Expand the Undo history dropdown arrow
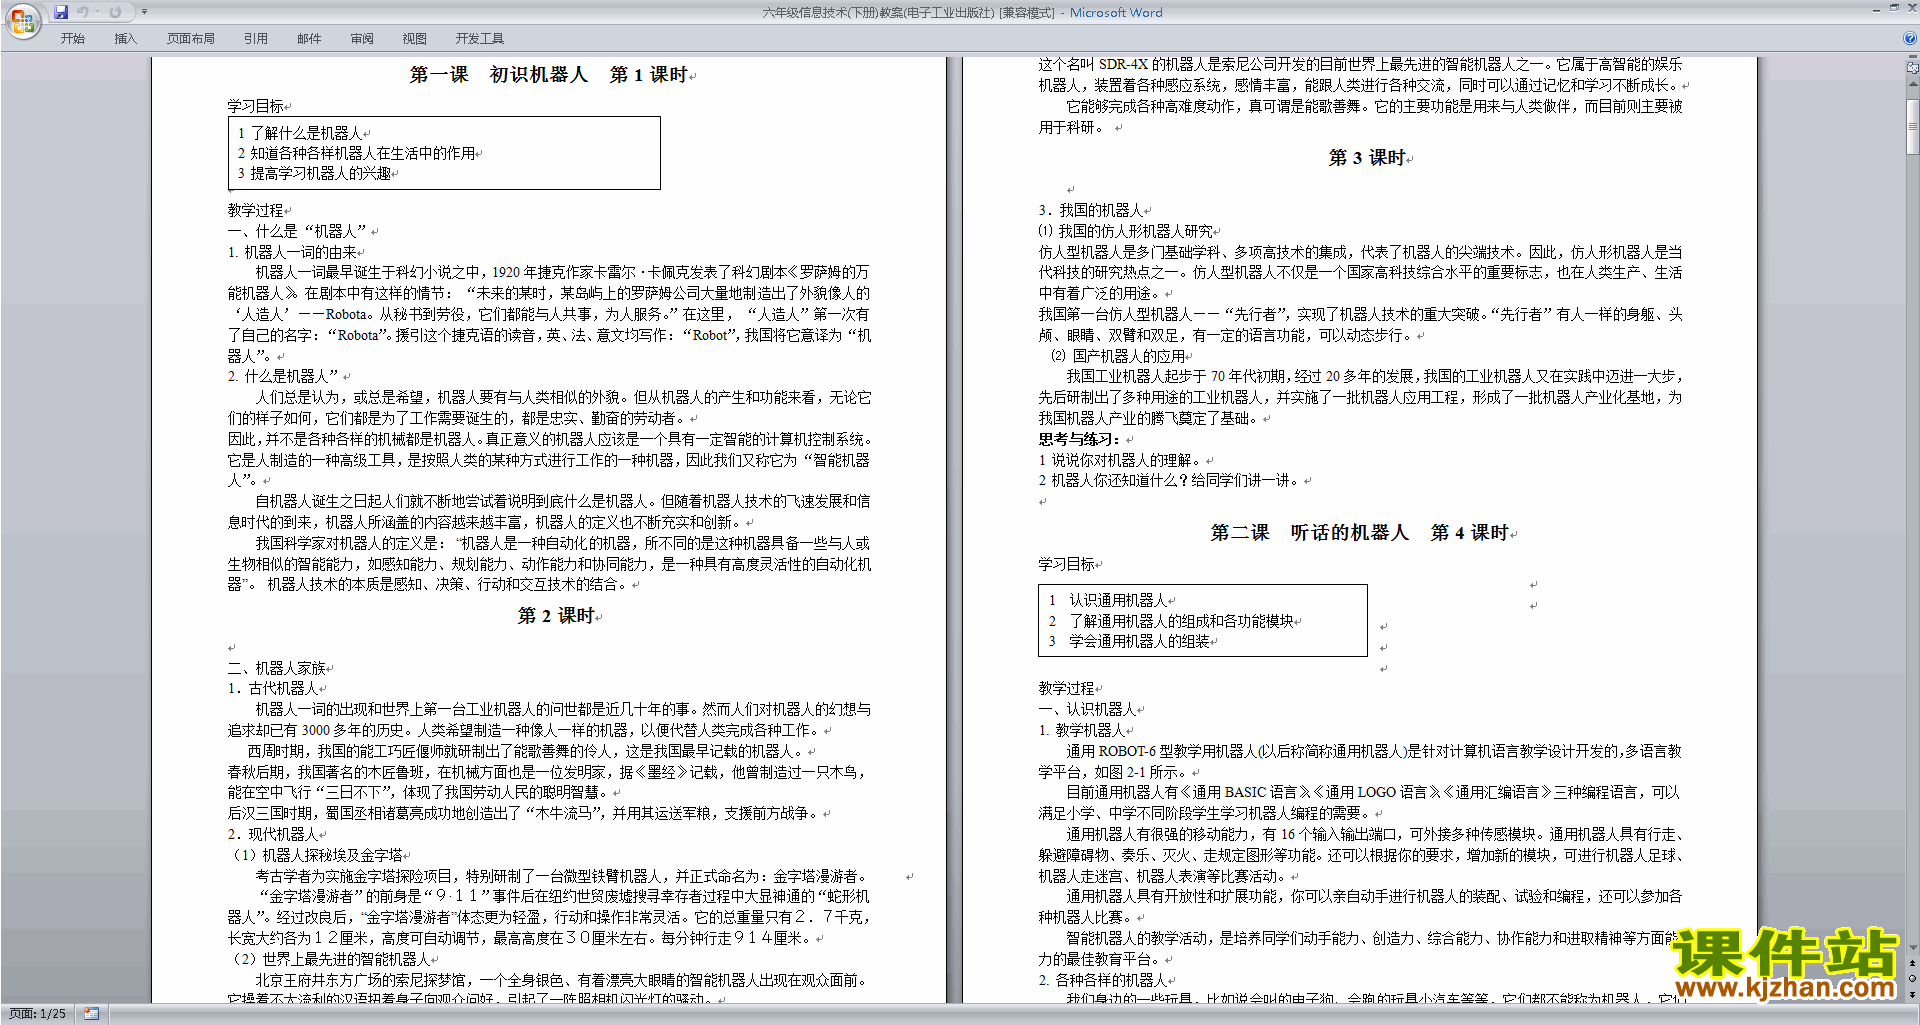Image resolution: width=1920 pixels, height=1025 pixels. click(97, 12)
